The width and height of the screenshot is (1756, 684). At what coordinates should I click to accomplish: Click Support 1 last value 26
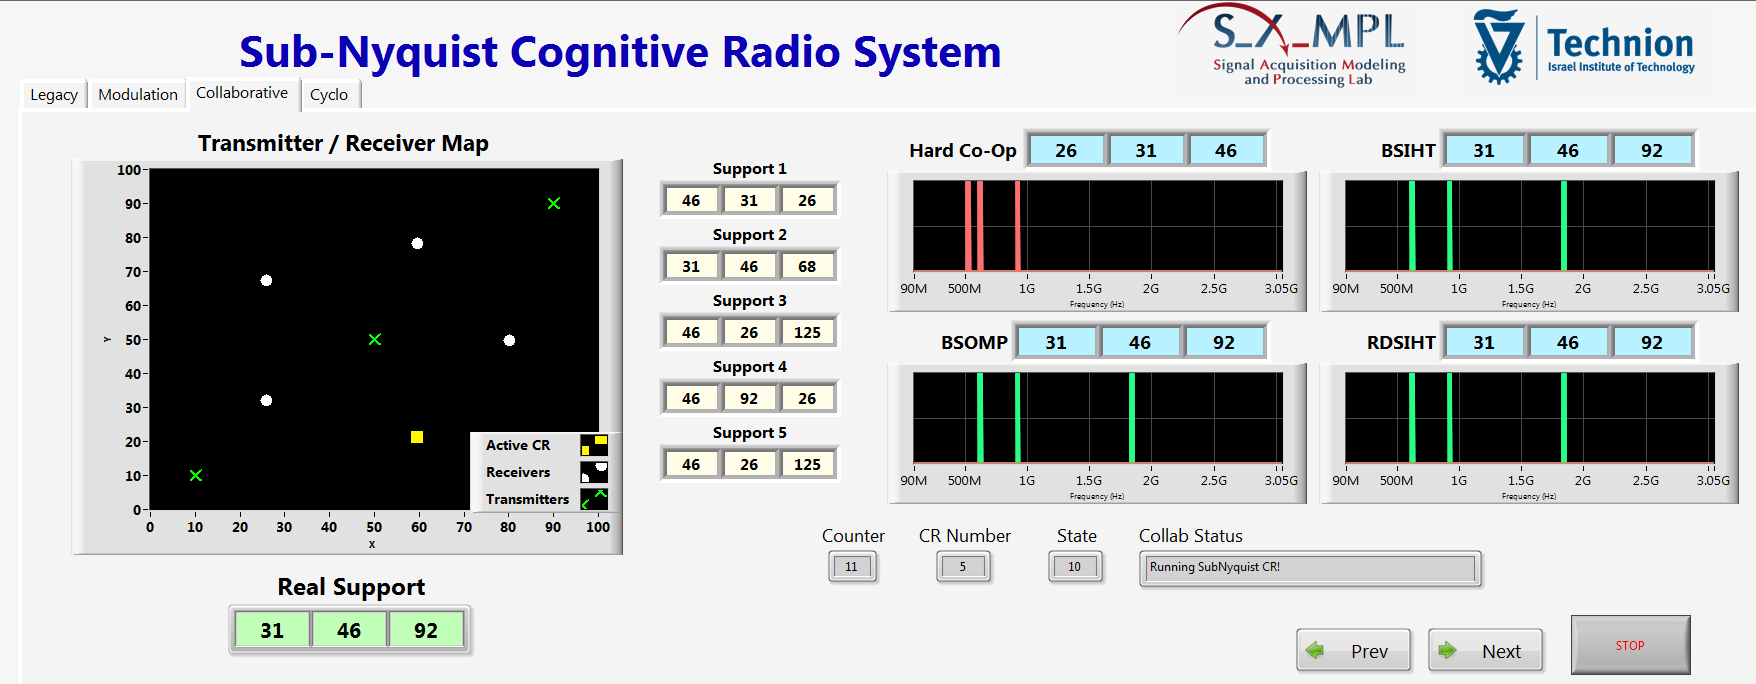point(807,200)
